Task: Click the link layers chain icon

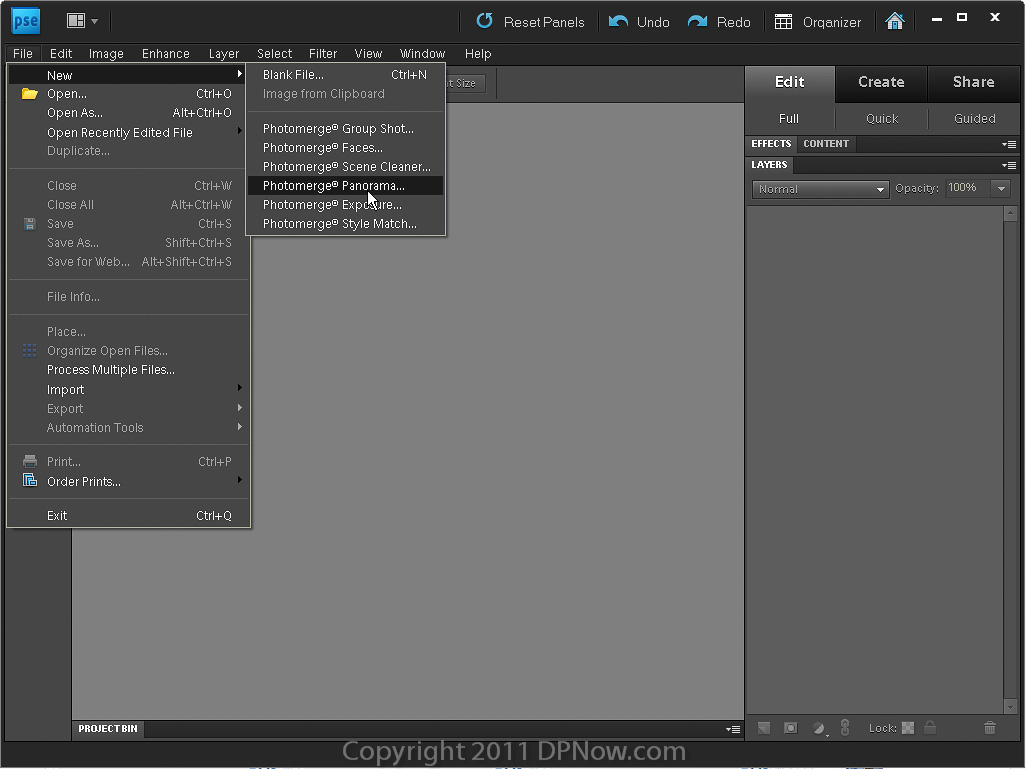Action: (x=844, y=728)
